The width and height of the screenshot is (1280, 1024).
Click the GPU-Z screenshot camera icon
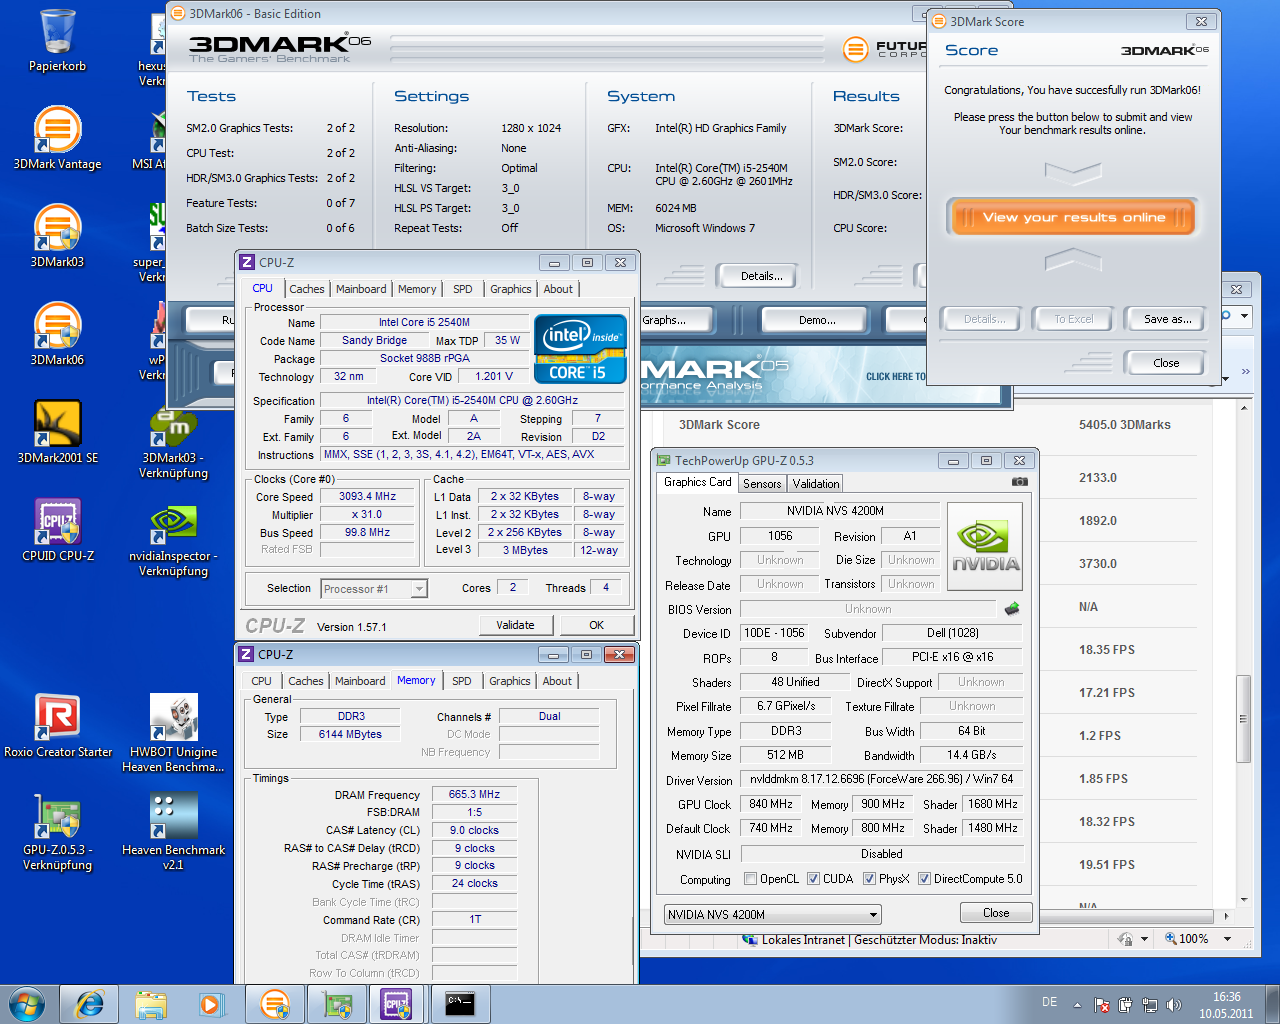[x=1019, y=482]
